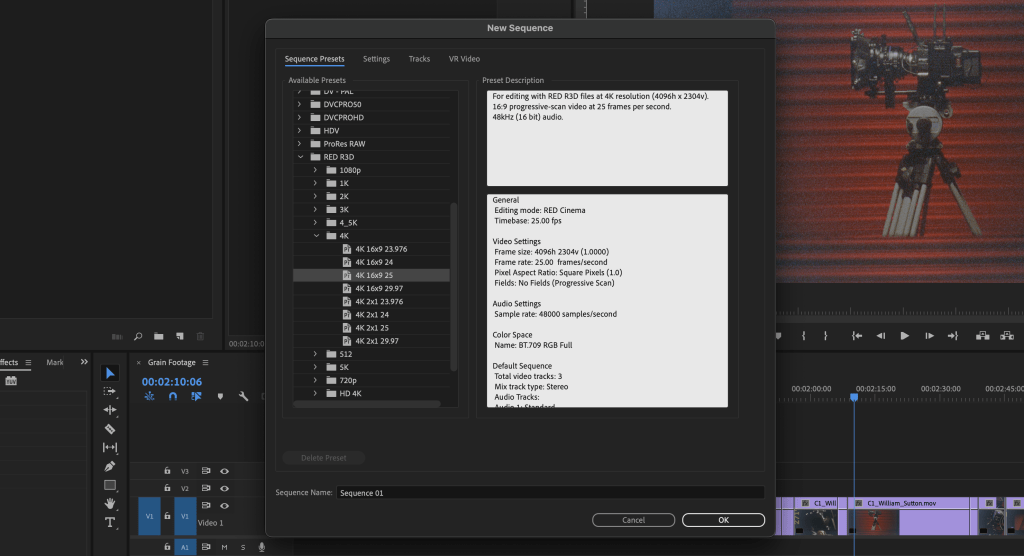Click Mark Out brace in program monitor
Viewport: 1024px width, 556px height.
(825, 336)
